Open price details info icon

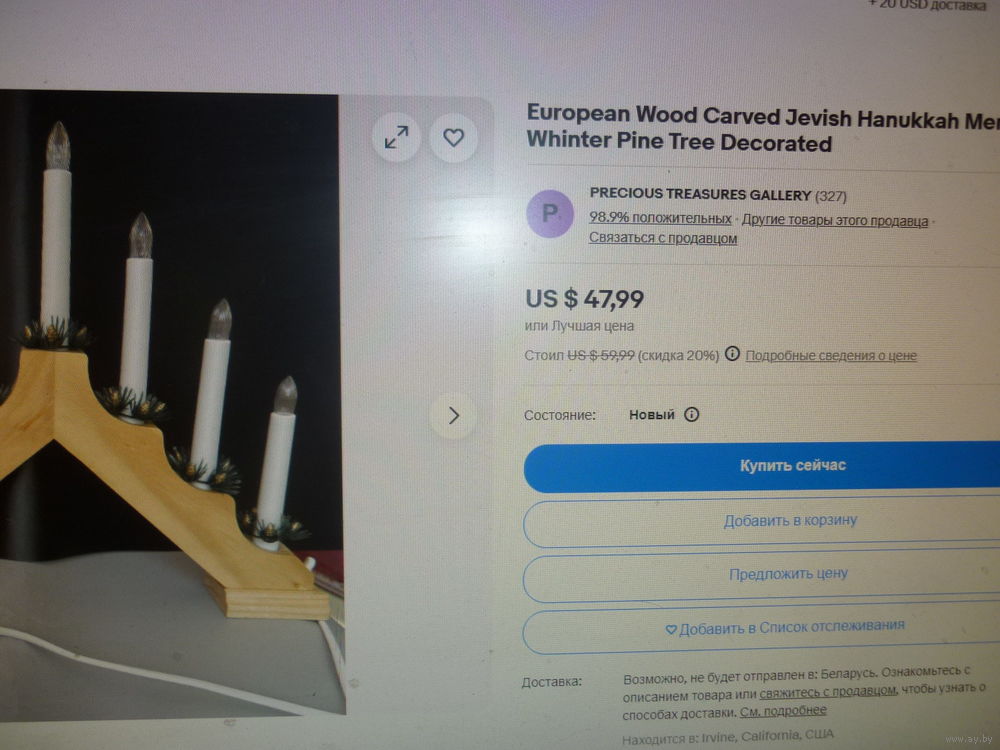click(732, 353)
